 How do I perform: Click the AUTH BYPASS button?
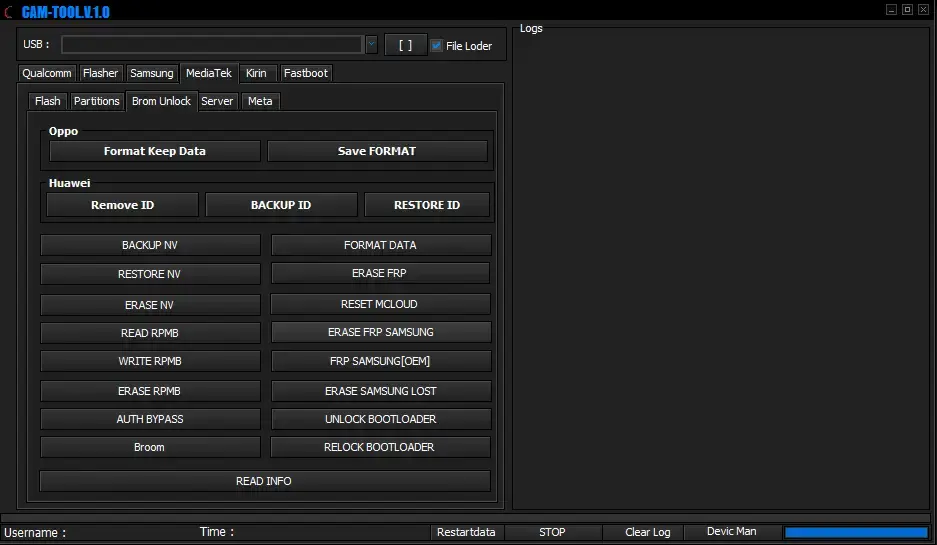pos(150,419)
